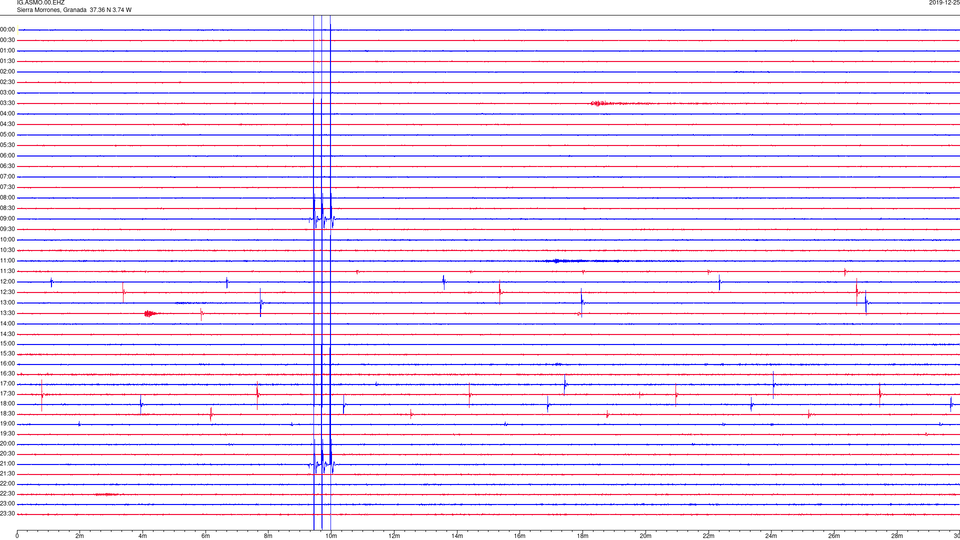The width and height of the screenshot is (960, 540).
Task: Select the 14m axis tick label
Action: click(x=457, y=536)
